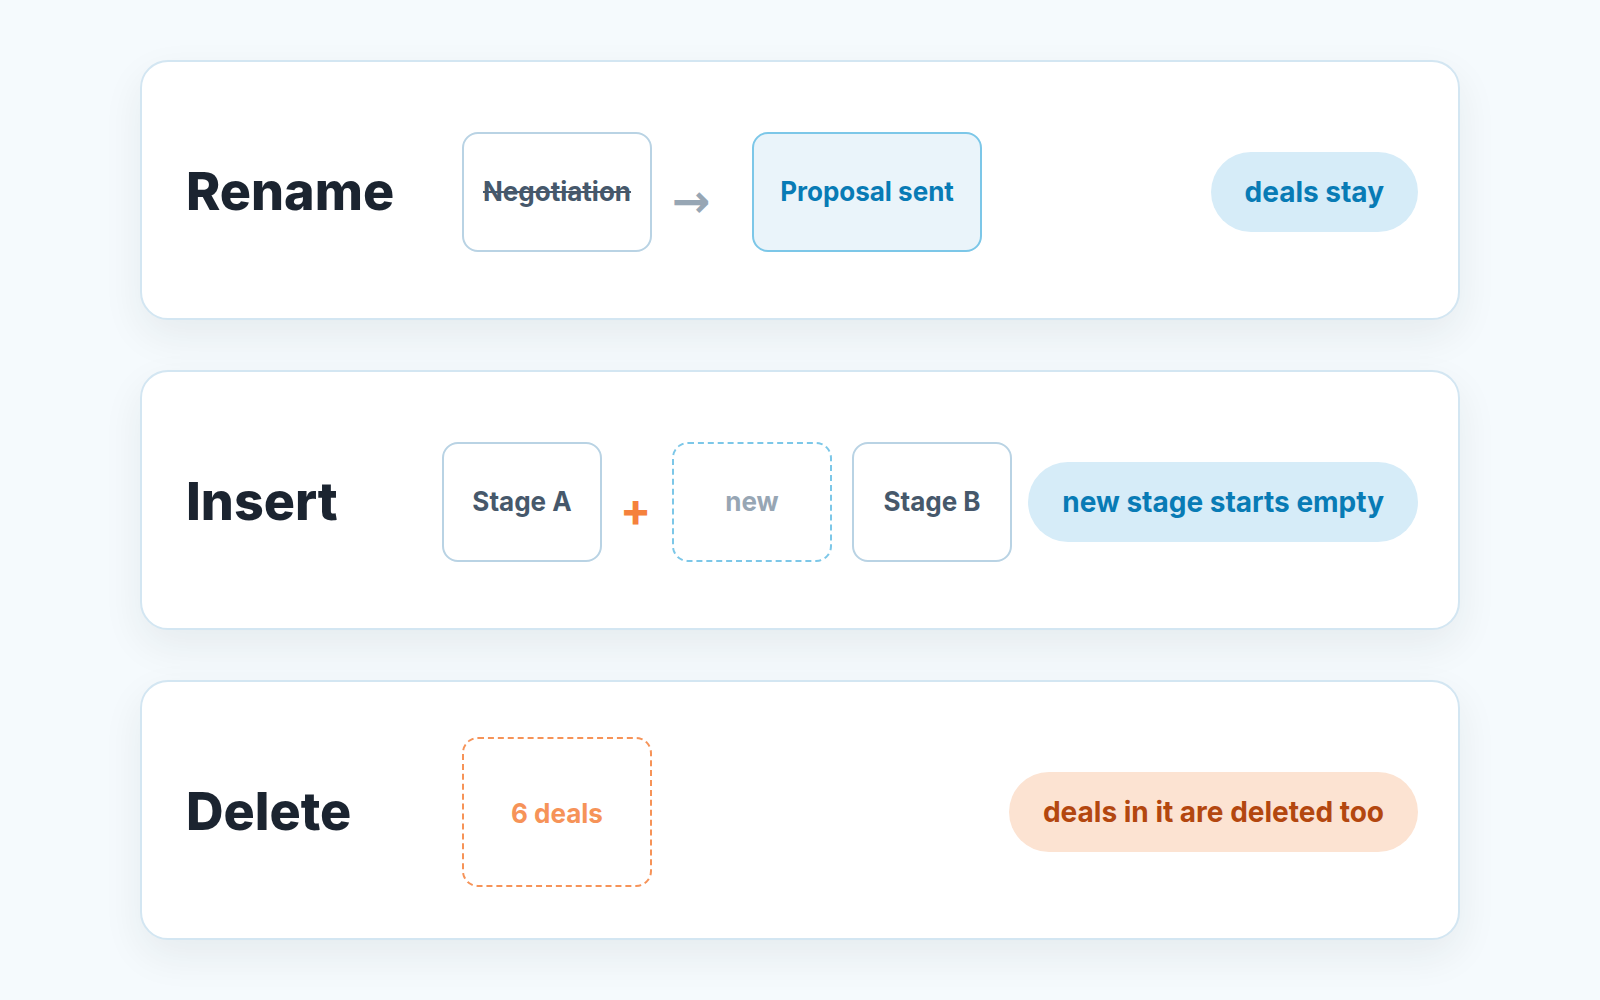This screenshot has width=1600, height=1000.
Task: Select the dashed 'new' stage placeholder
Action: click(752, 502)
